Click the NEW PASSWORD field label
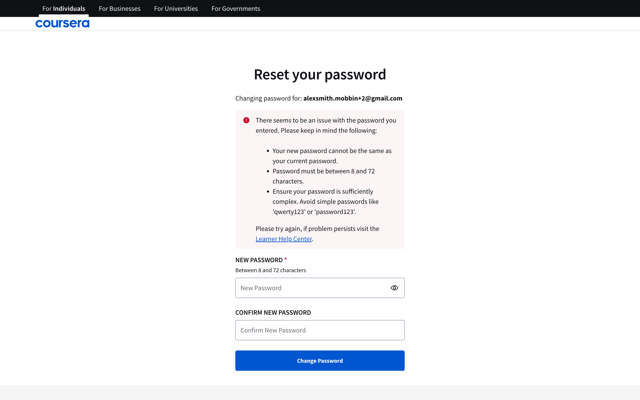 point(259,260)
